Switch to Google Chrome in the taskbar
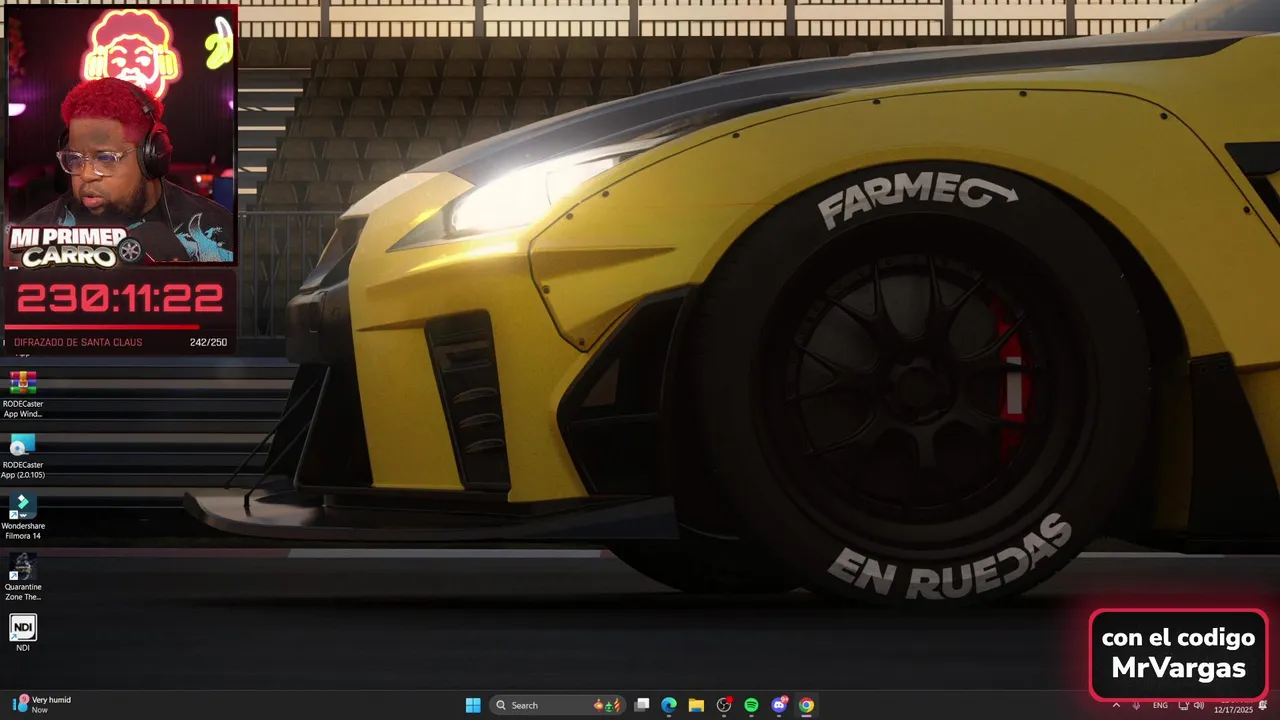Image resolution: width=1280 pixels, height=720 pixels. (806, 705)
